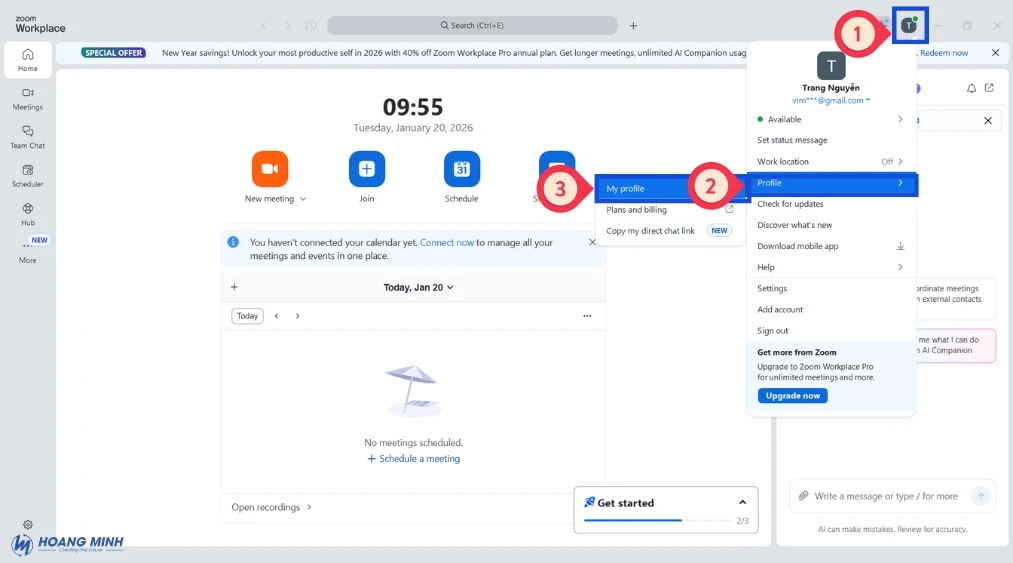Image resolution: width=1013 pixels, height=563 pixels.
Task: Click the Connect now calendar link
Action: click(x=446, y=242)
